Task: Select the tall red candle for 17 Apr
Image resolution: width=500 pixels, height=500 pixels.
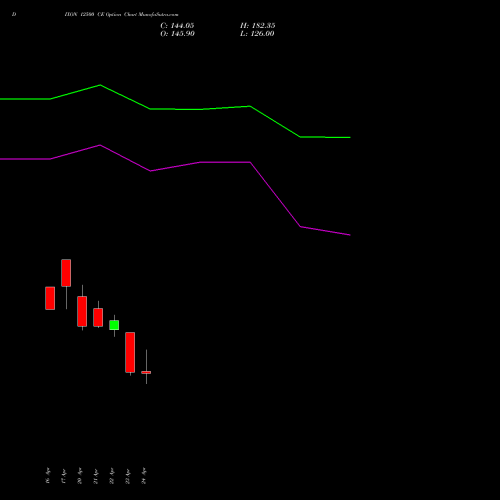Action: click(66, 273)
